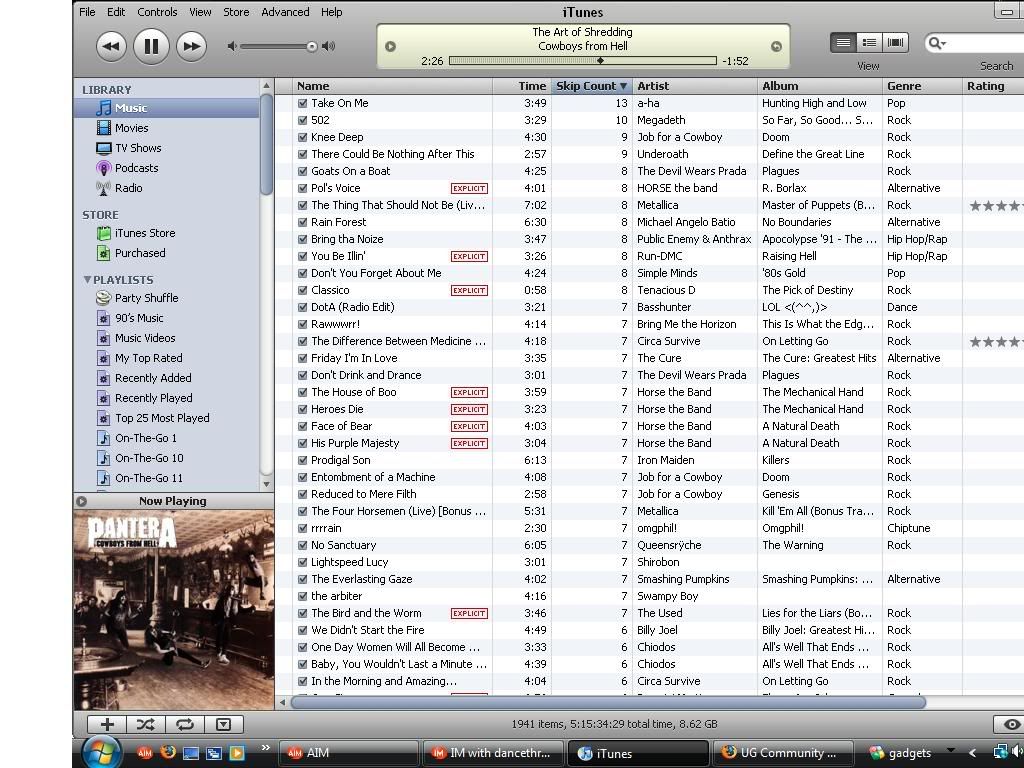Open the File menu

88,12
